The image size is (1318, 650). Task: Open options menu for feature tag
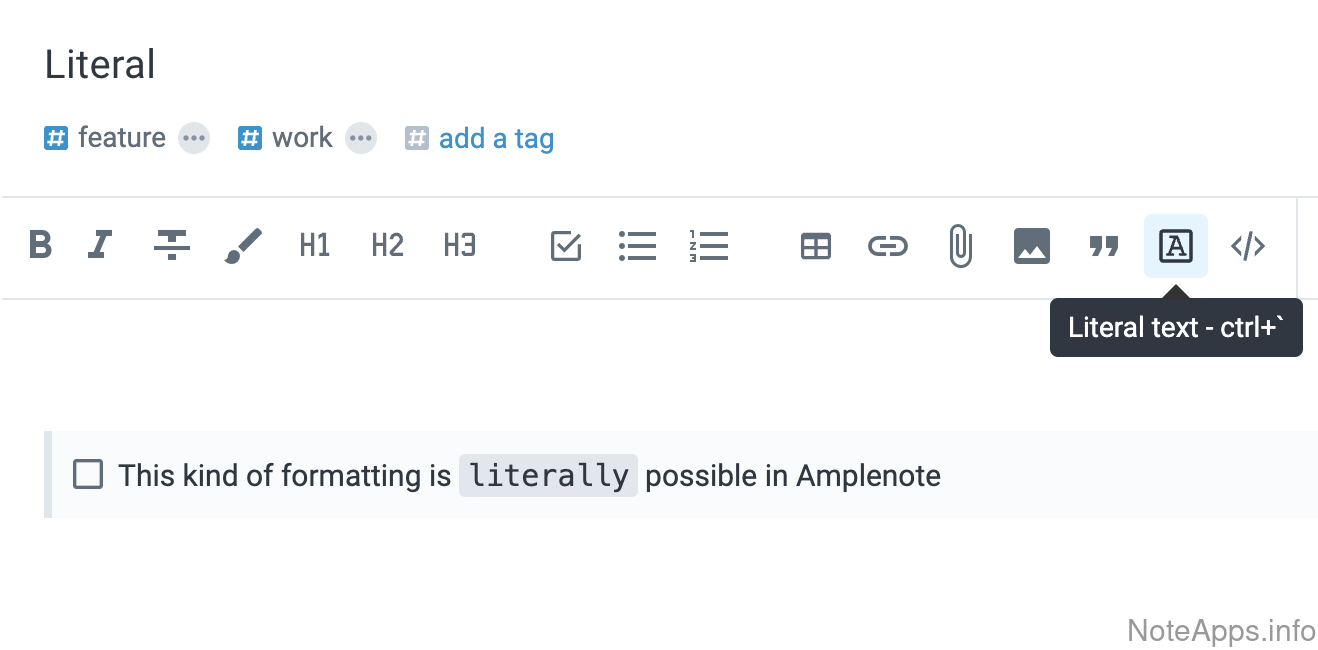click(x=194, y=138)
